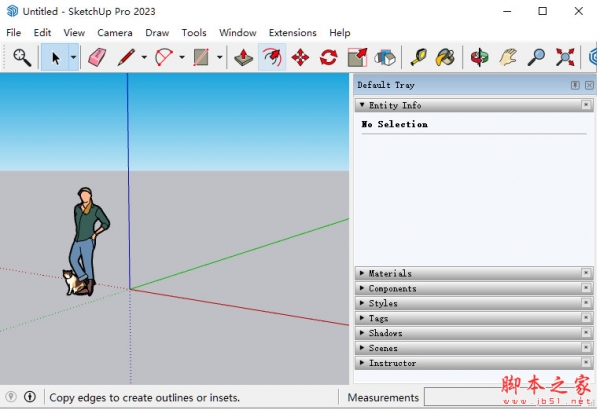Select the Rectangle shape tool
This screenshot has width=600, height=410.
pos(201,57)
